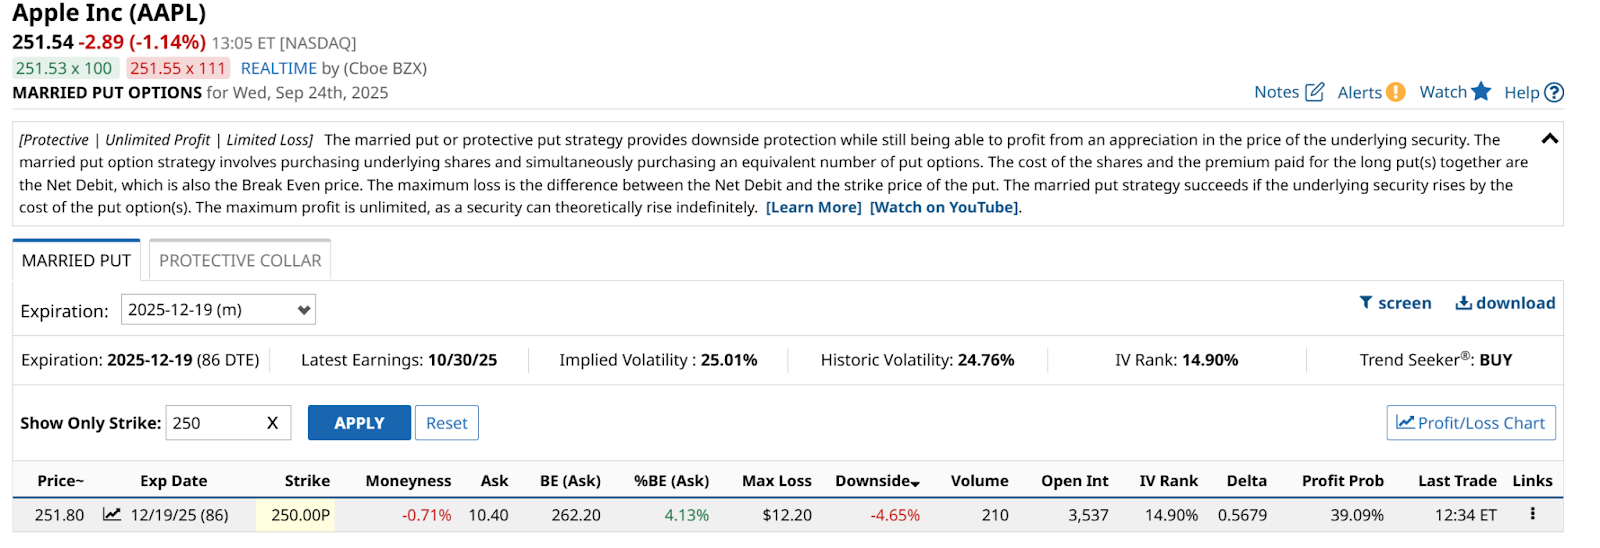Click the APPLY button
Image resolution: width=1600 pixels, height=548 pixels.
(359, 423)
